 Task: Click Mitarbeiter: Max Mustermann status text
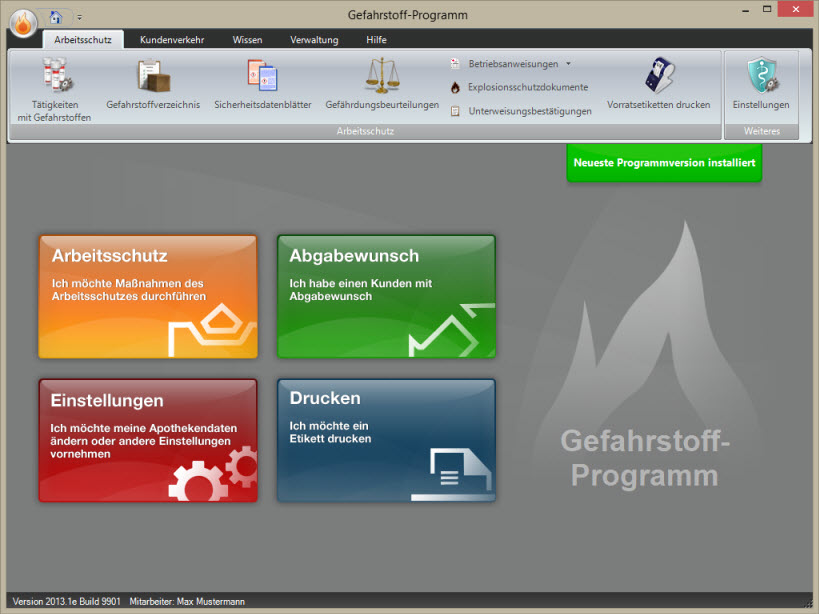187,601
